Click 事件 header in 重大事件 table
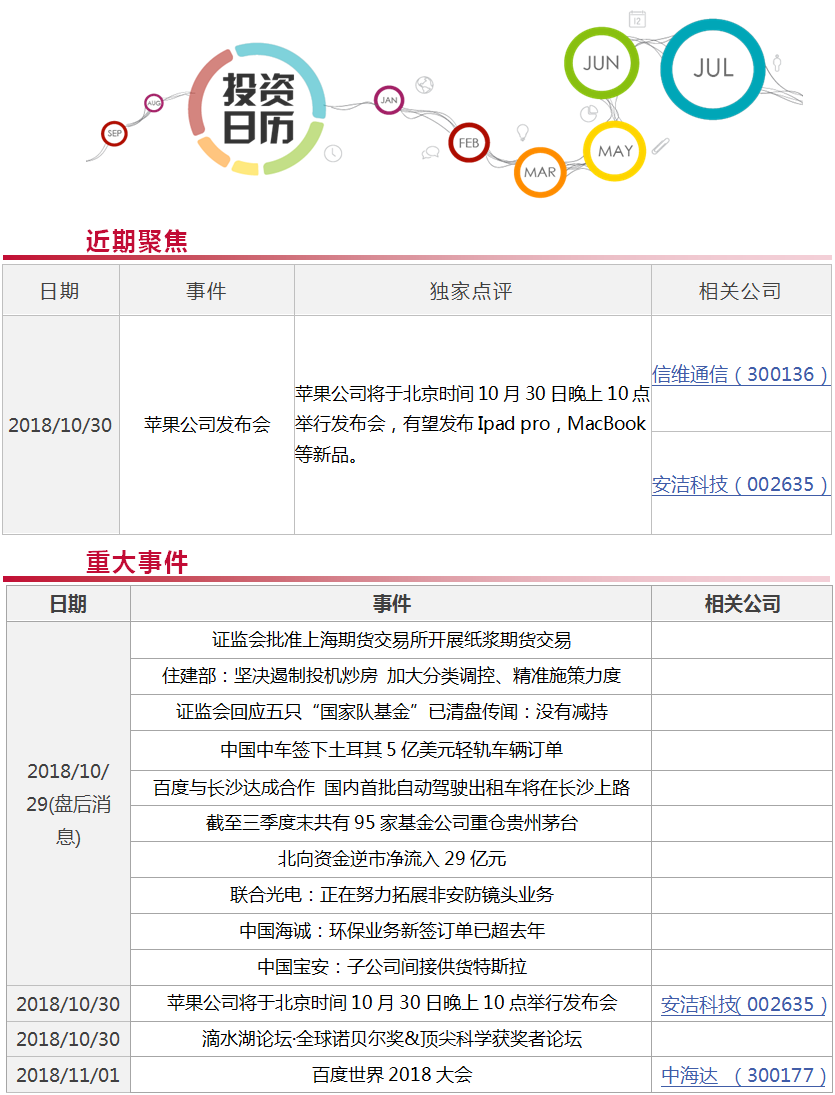 391,603
